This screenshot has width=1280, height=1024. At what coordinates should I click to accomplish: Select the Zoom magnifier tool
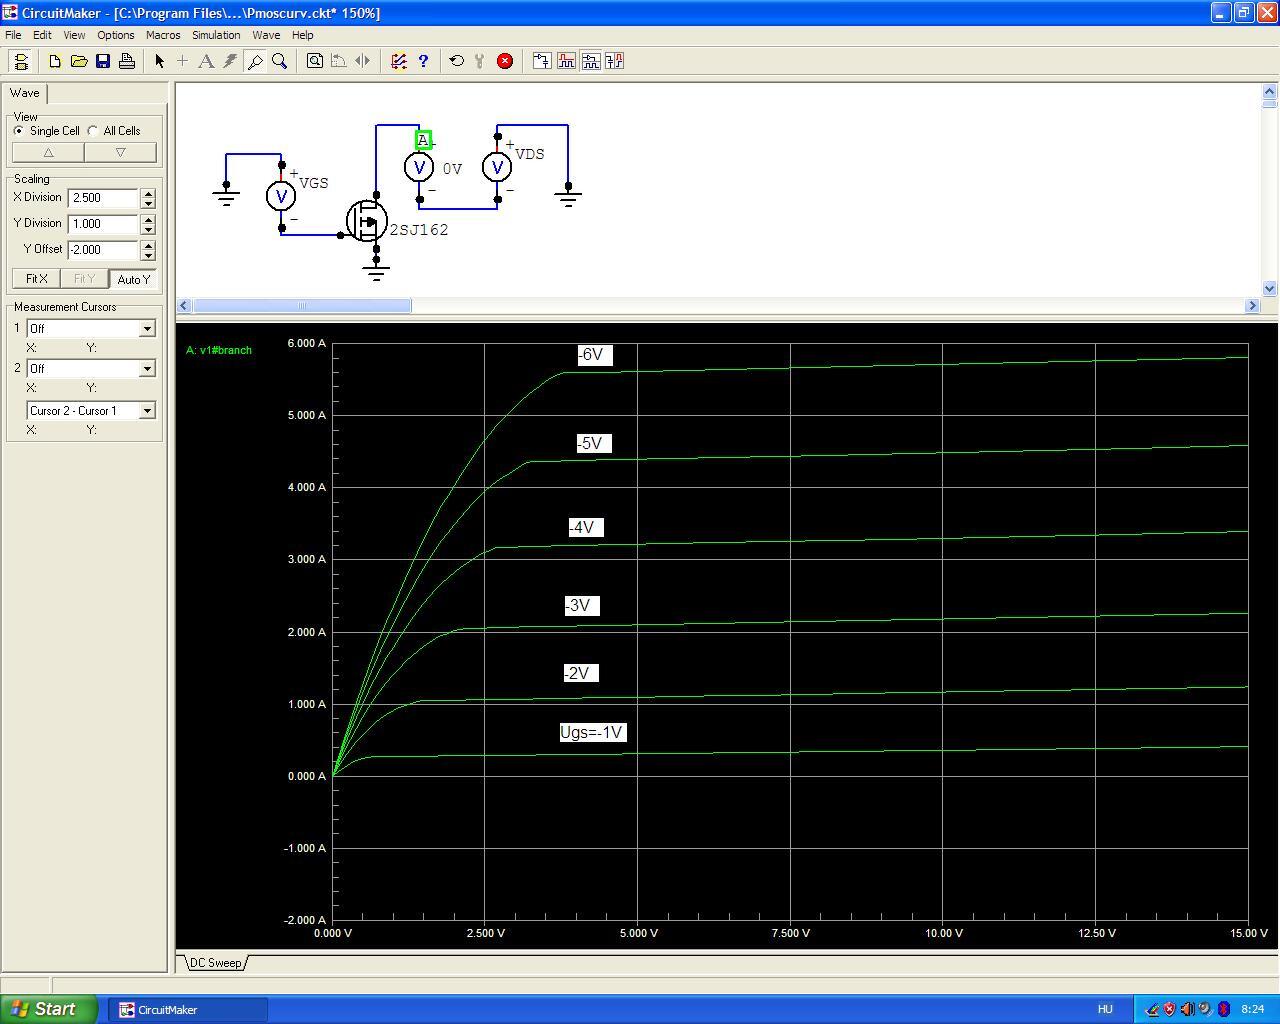[280, 61]
